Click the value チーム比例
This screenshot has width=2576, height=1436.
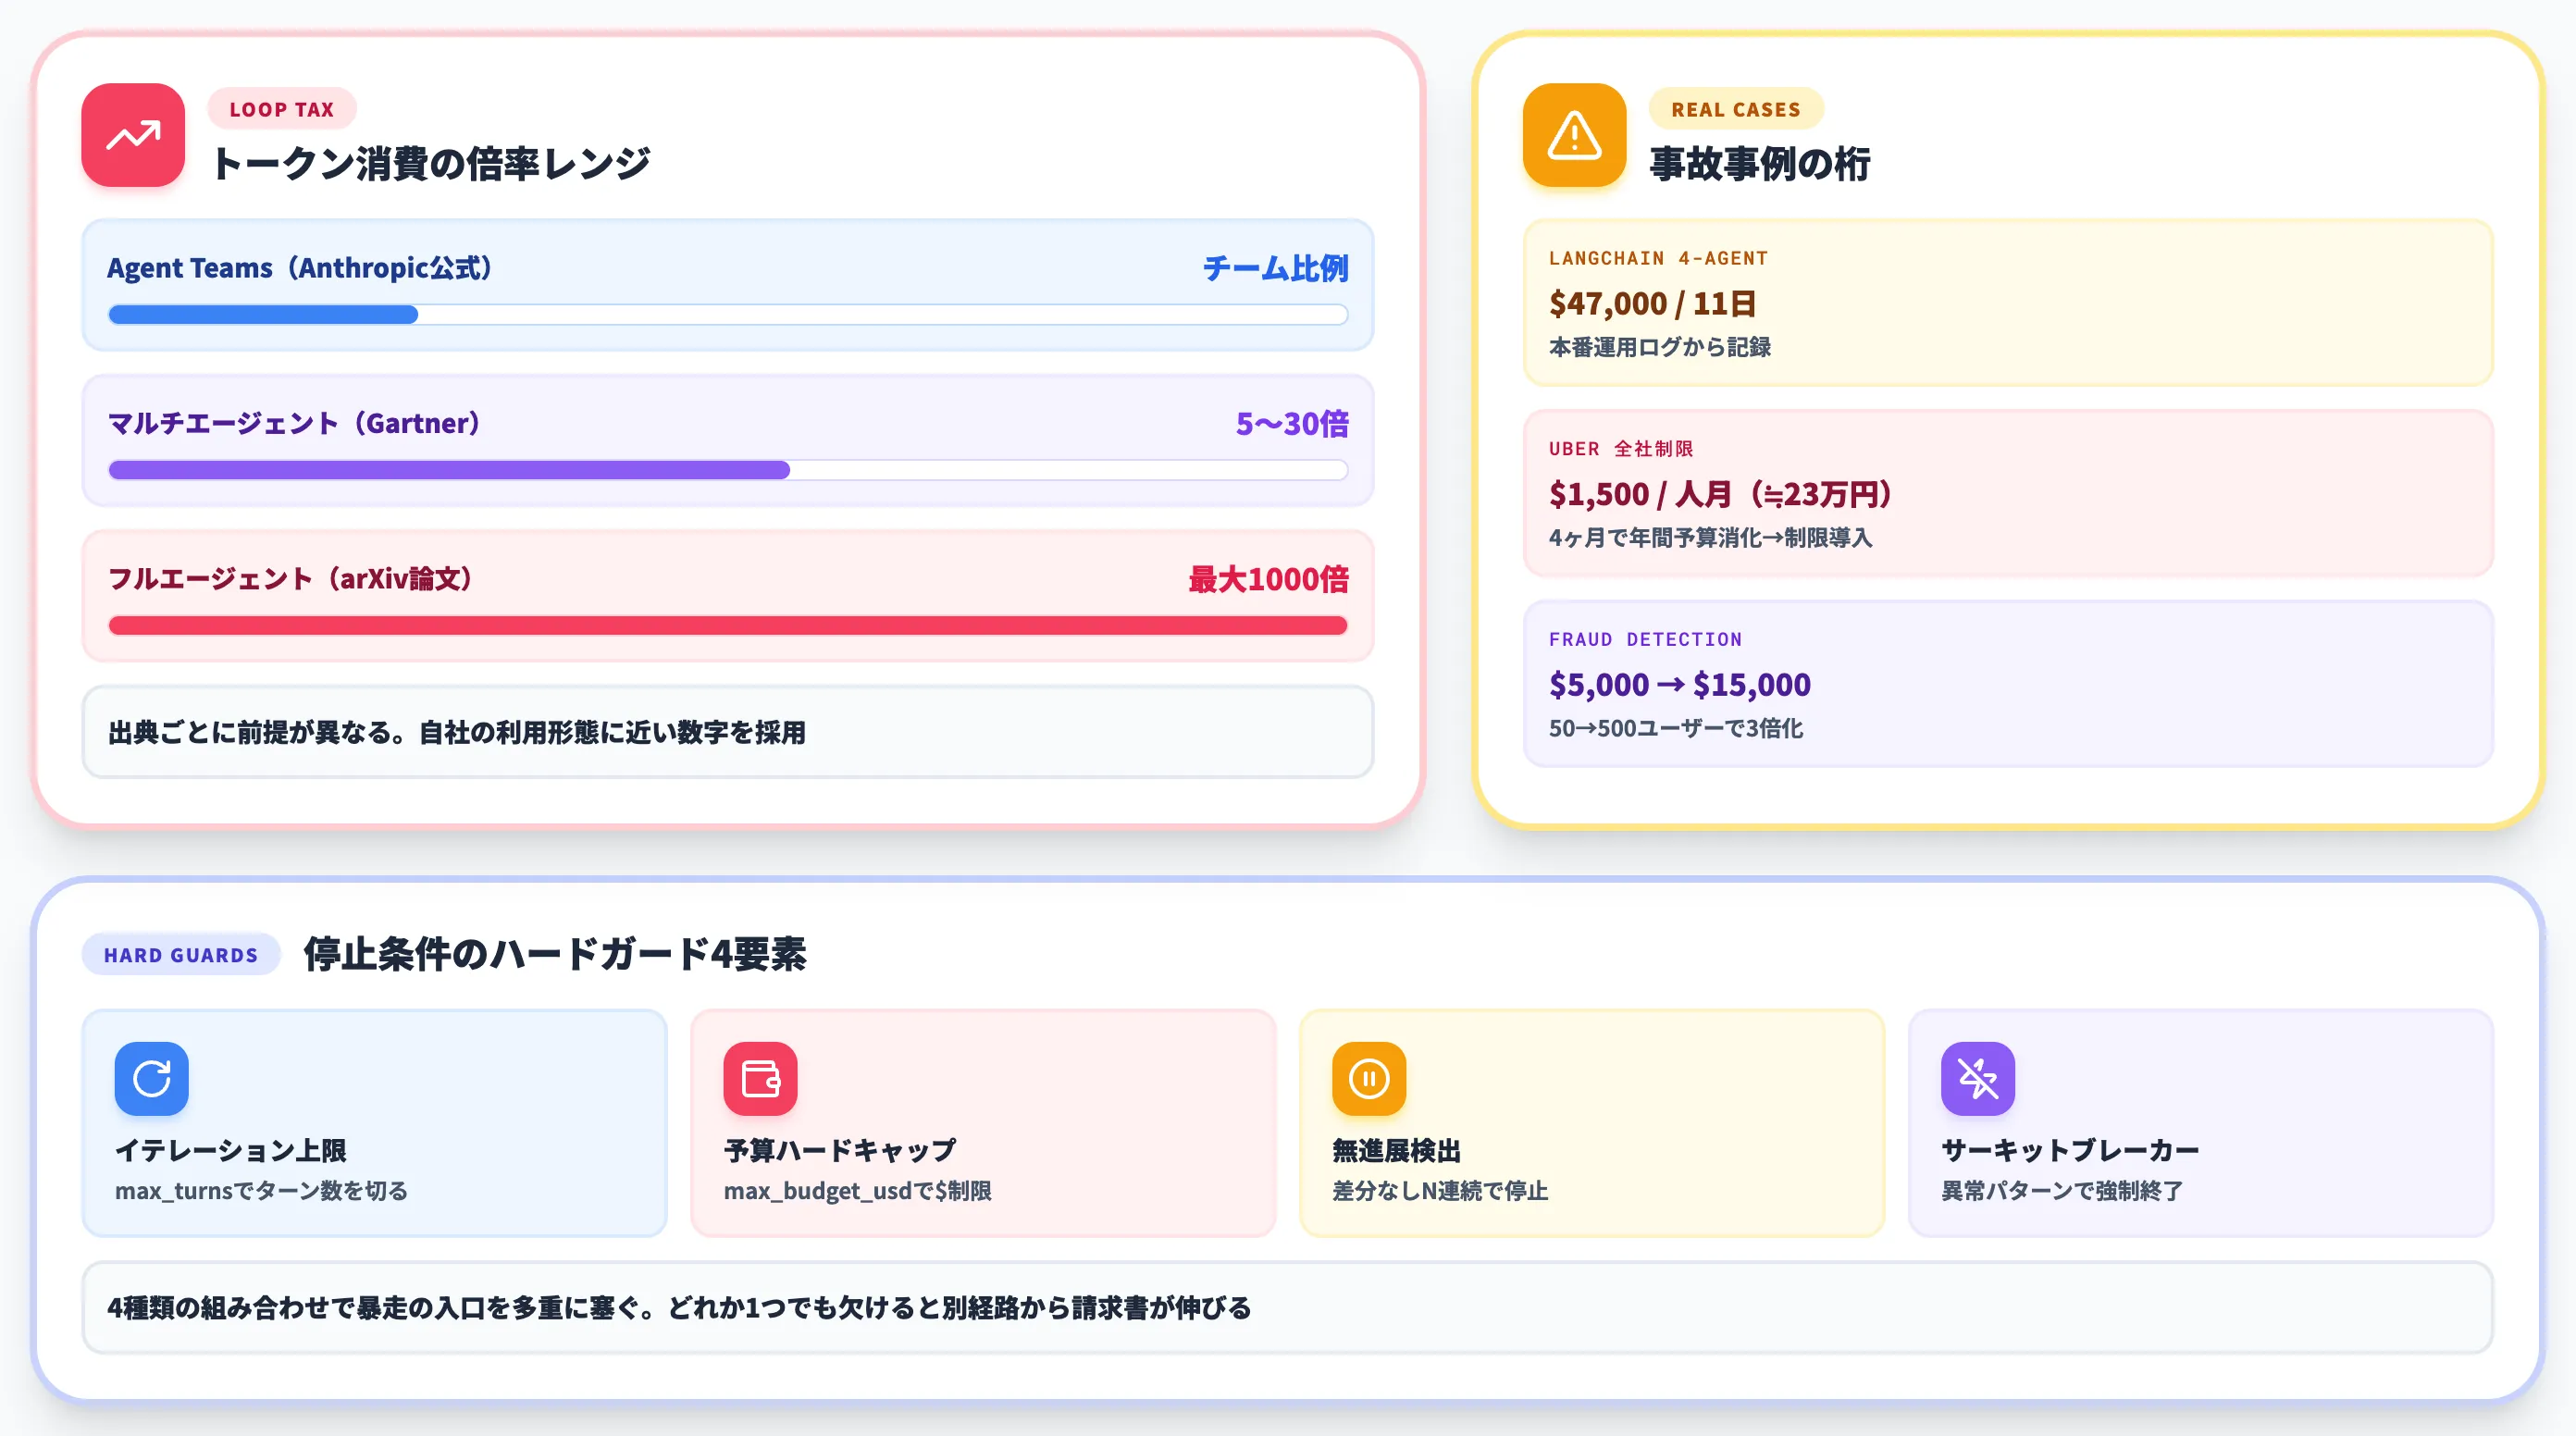pos(1275,268)
